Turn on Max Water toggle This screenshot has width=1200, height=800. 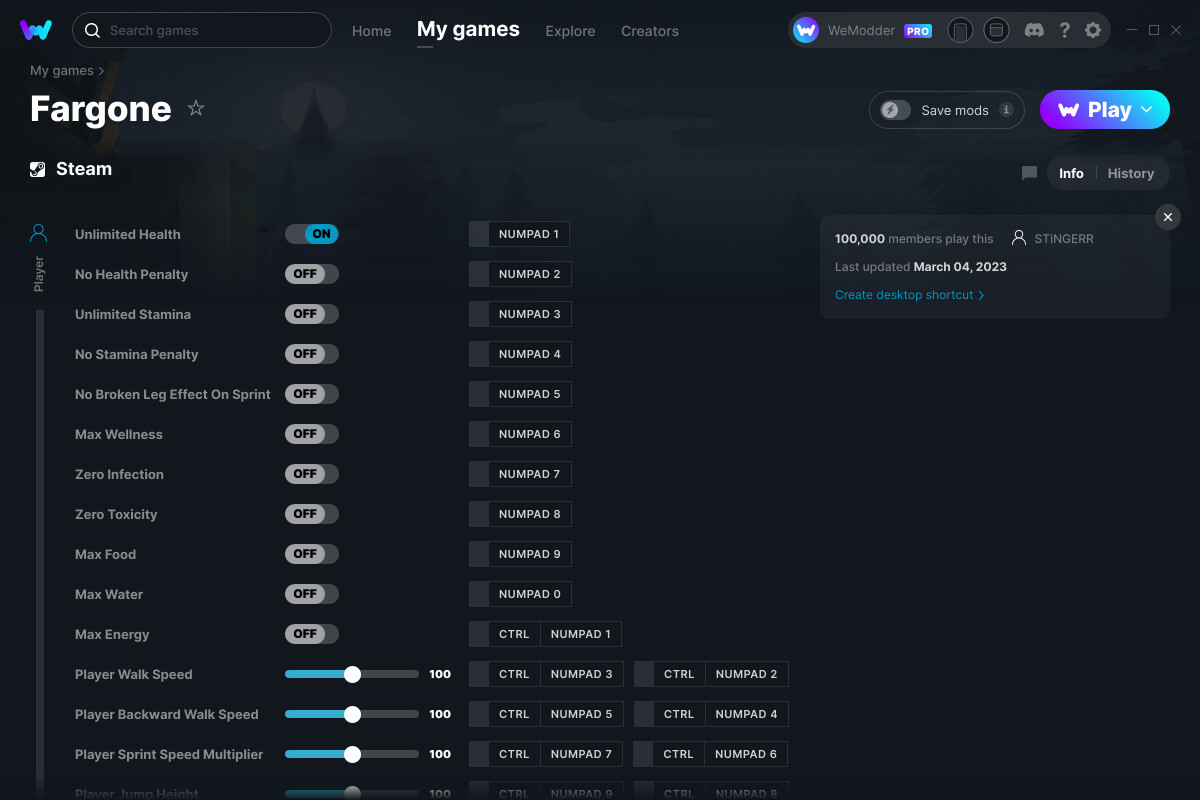312,594
